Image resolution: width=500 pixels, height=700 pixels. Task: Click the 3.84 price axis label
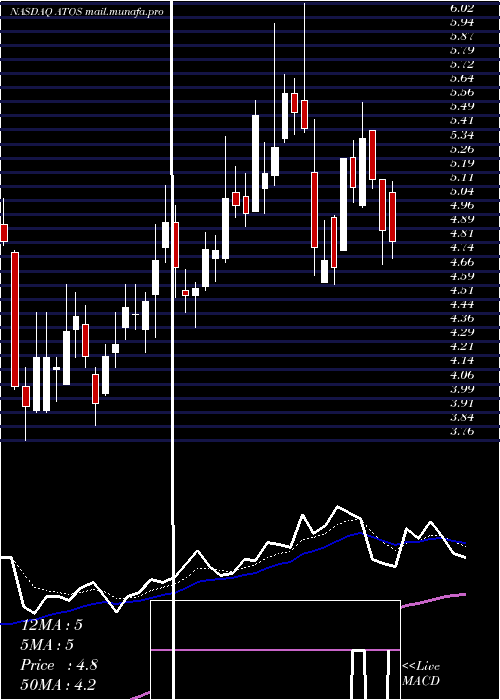click(x=462, y=417)
